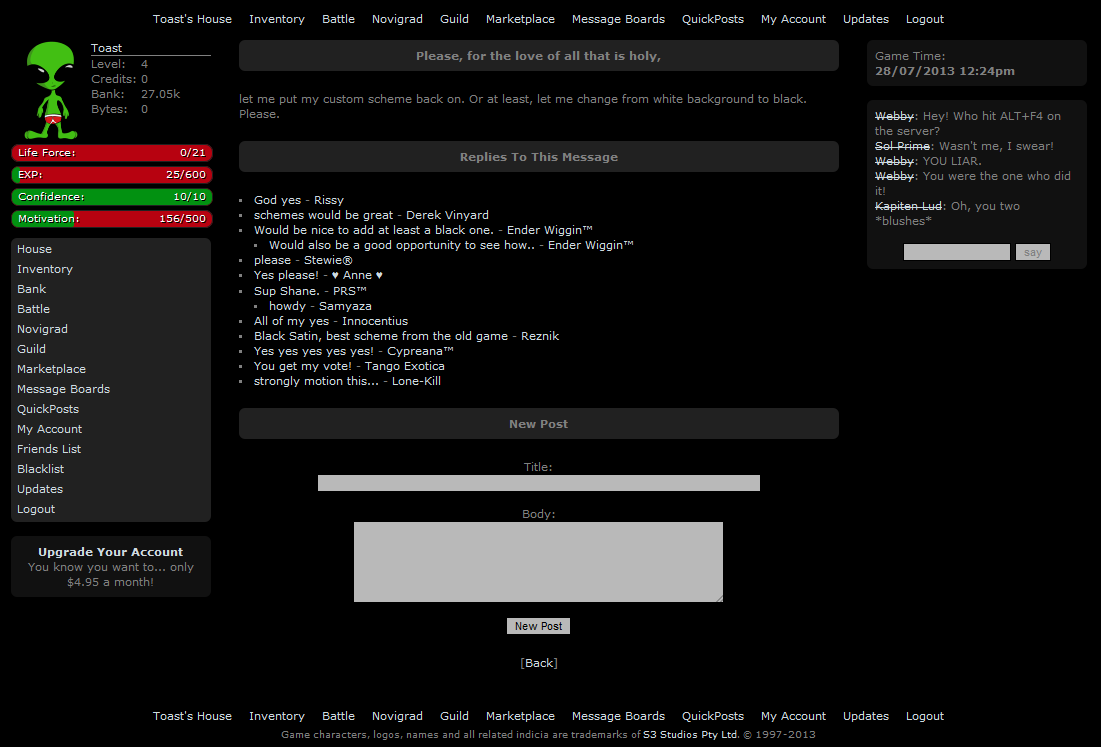1101x747 pixels.
Task: Select Bank in the left sidebar
Action: 32,289
